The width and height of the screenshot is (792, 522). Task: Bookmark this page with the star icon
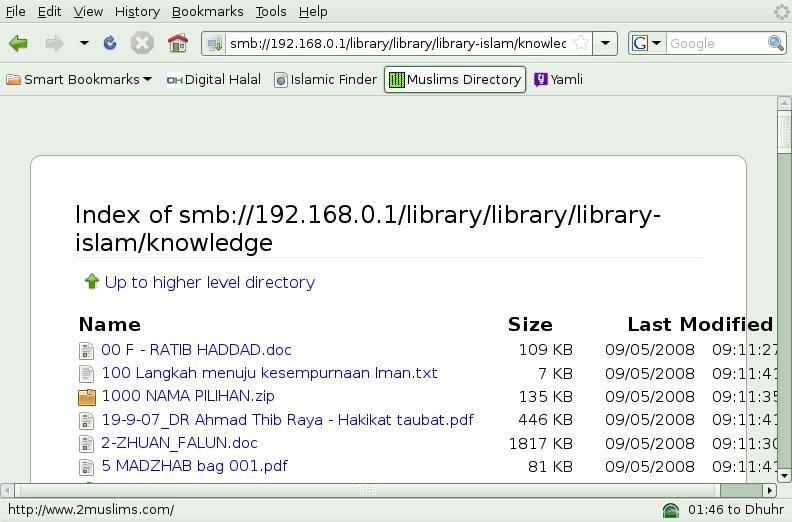[x=581, y=43]
